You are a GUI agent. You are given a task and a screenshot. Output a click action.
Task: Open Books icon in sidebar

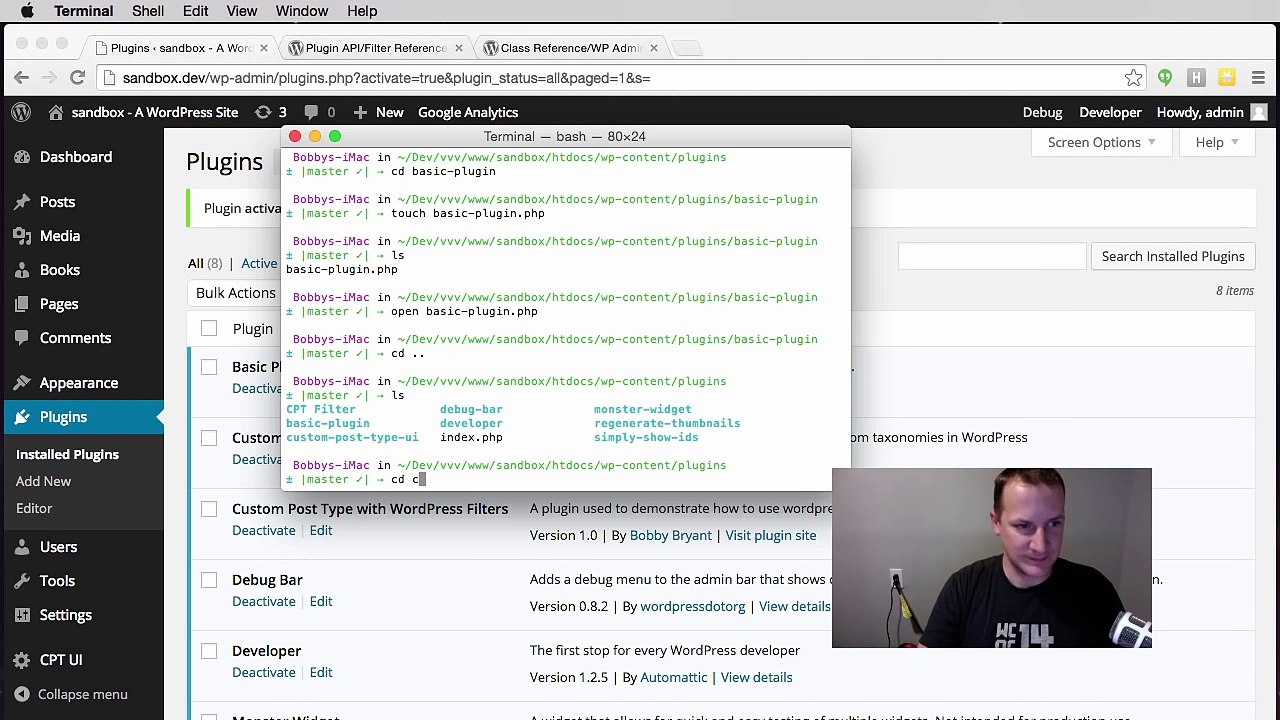click(21, 270)
